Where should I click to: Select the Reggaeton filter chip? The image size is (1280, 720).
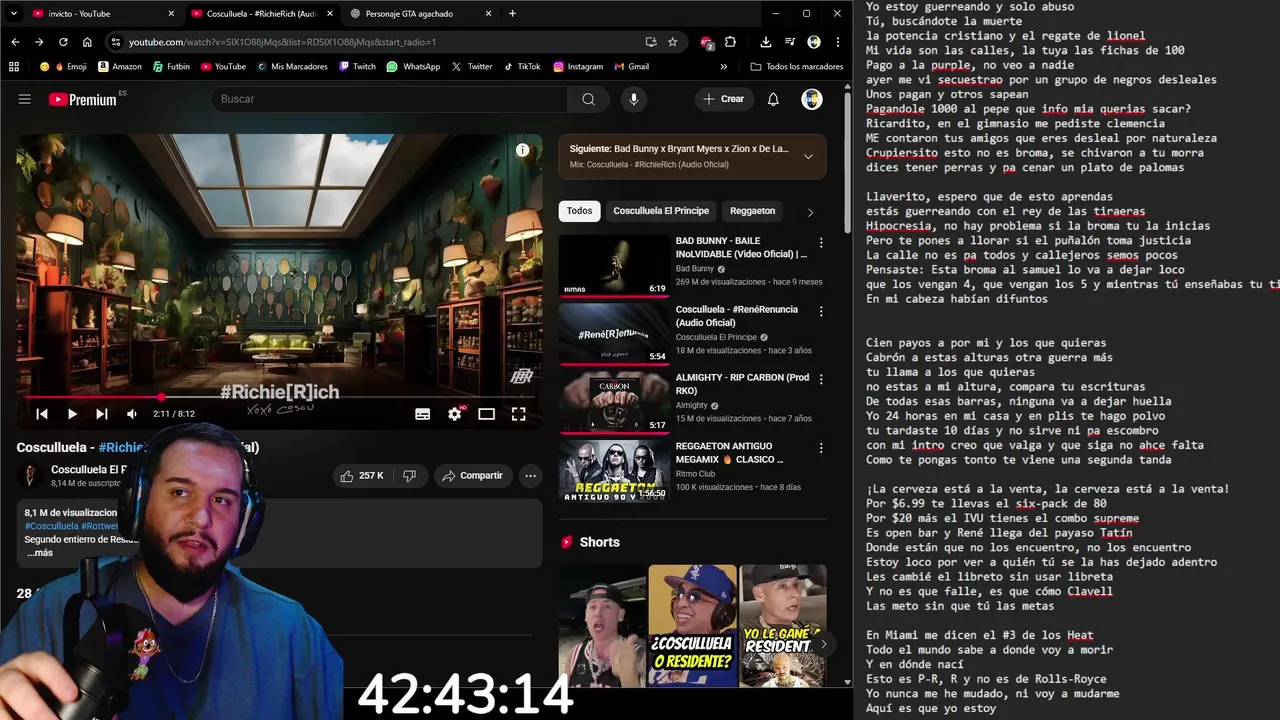(x=753, y=211)
